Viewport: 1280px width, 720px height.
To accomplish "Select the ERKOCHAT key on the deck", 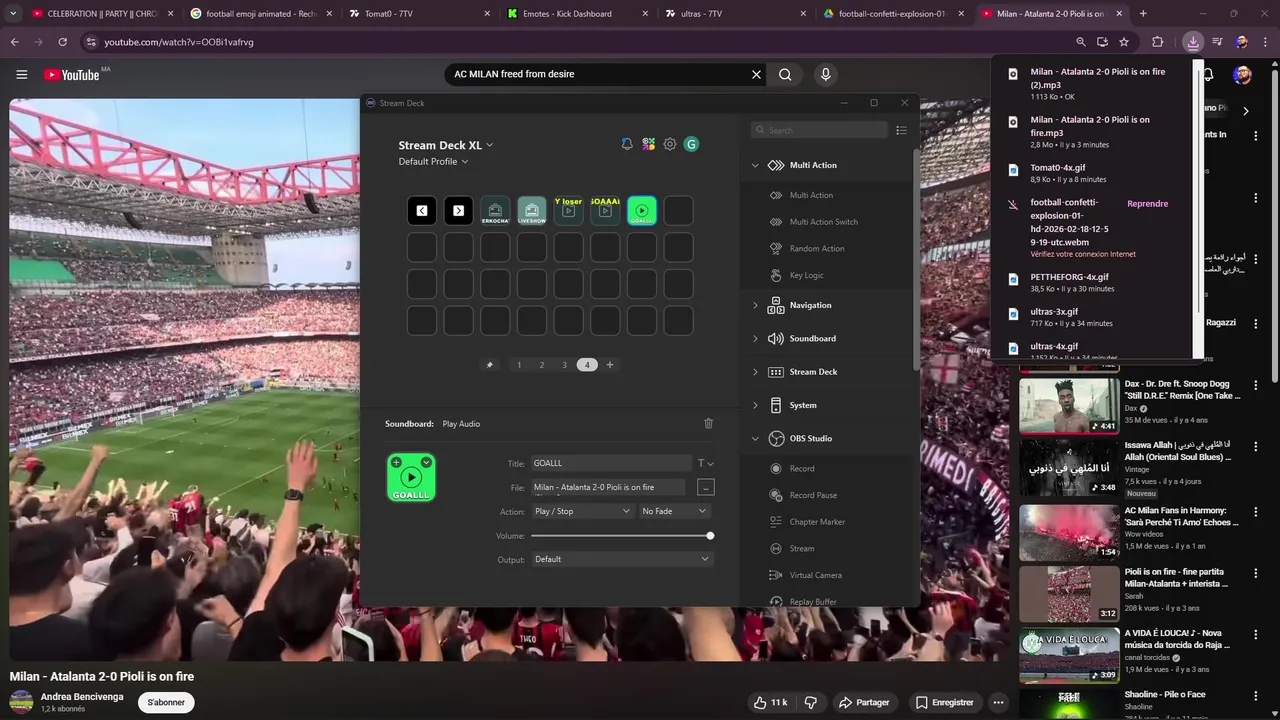I will [495, 211].
